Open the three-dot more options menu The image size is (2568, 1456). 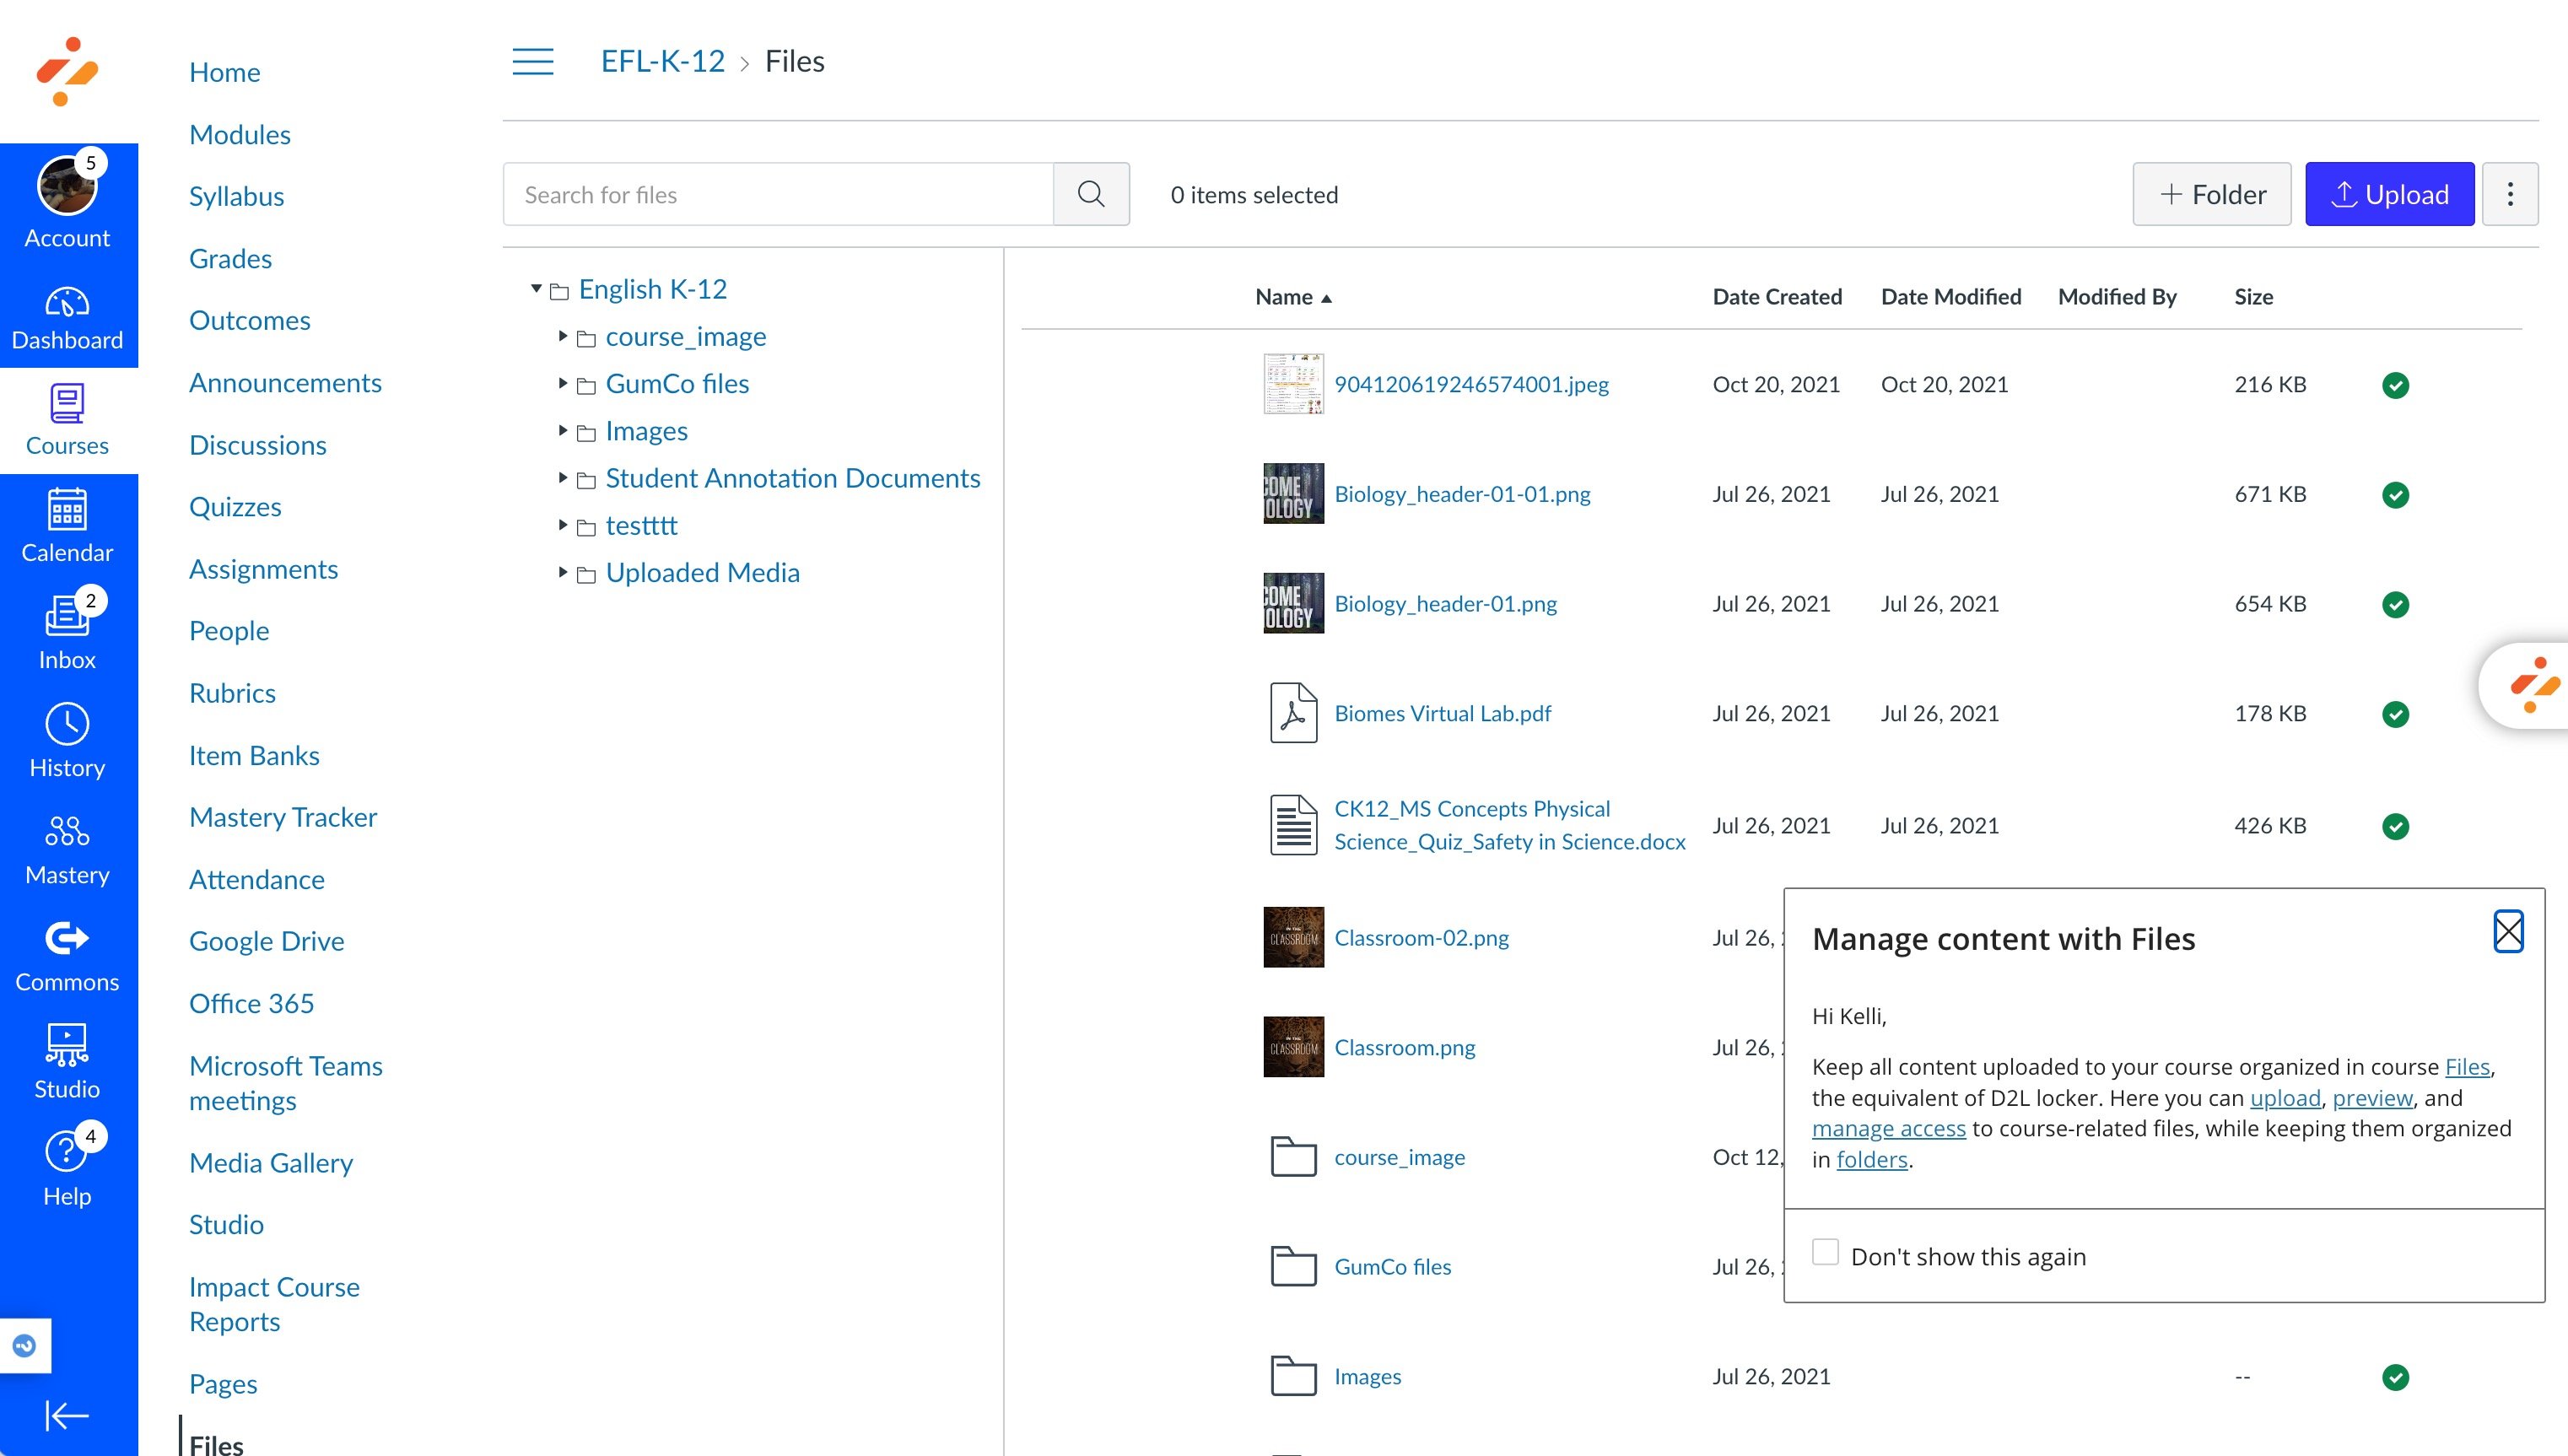click(2509, 194)
